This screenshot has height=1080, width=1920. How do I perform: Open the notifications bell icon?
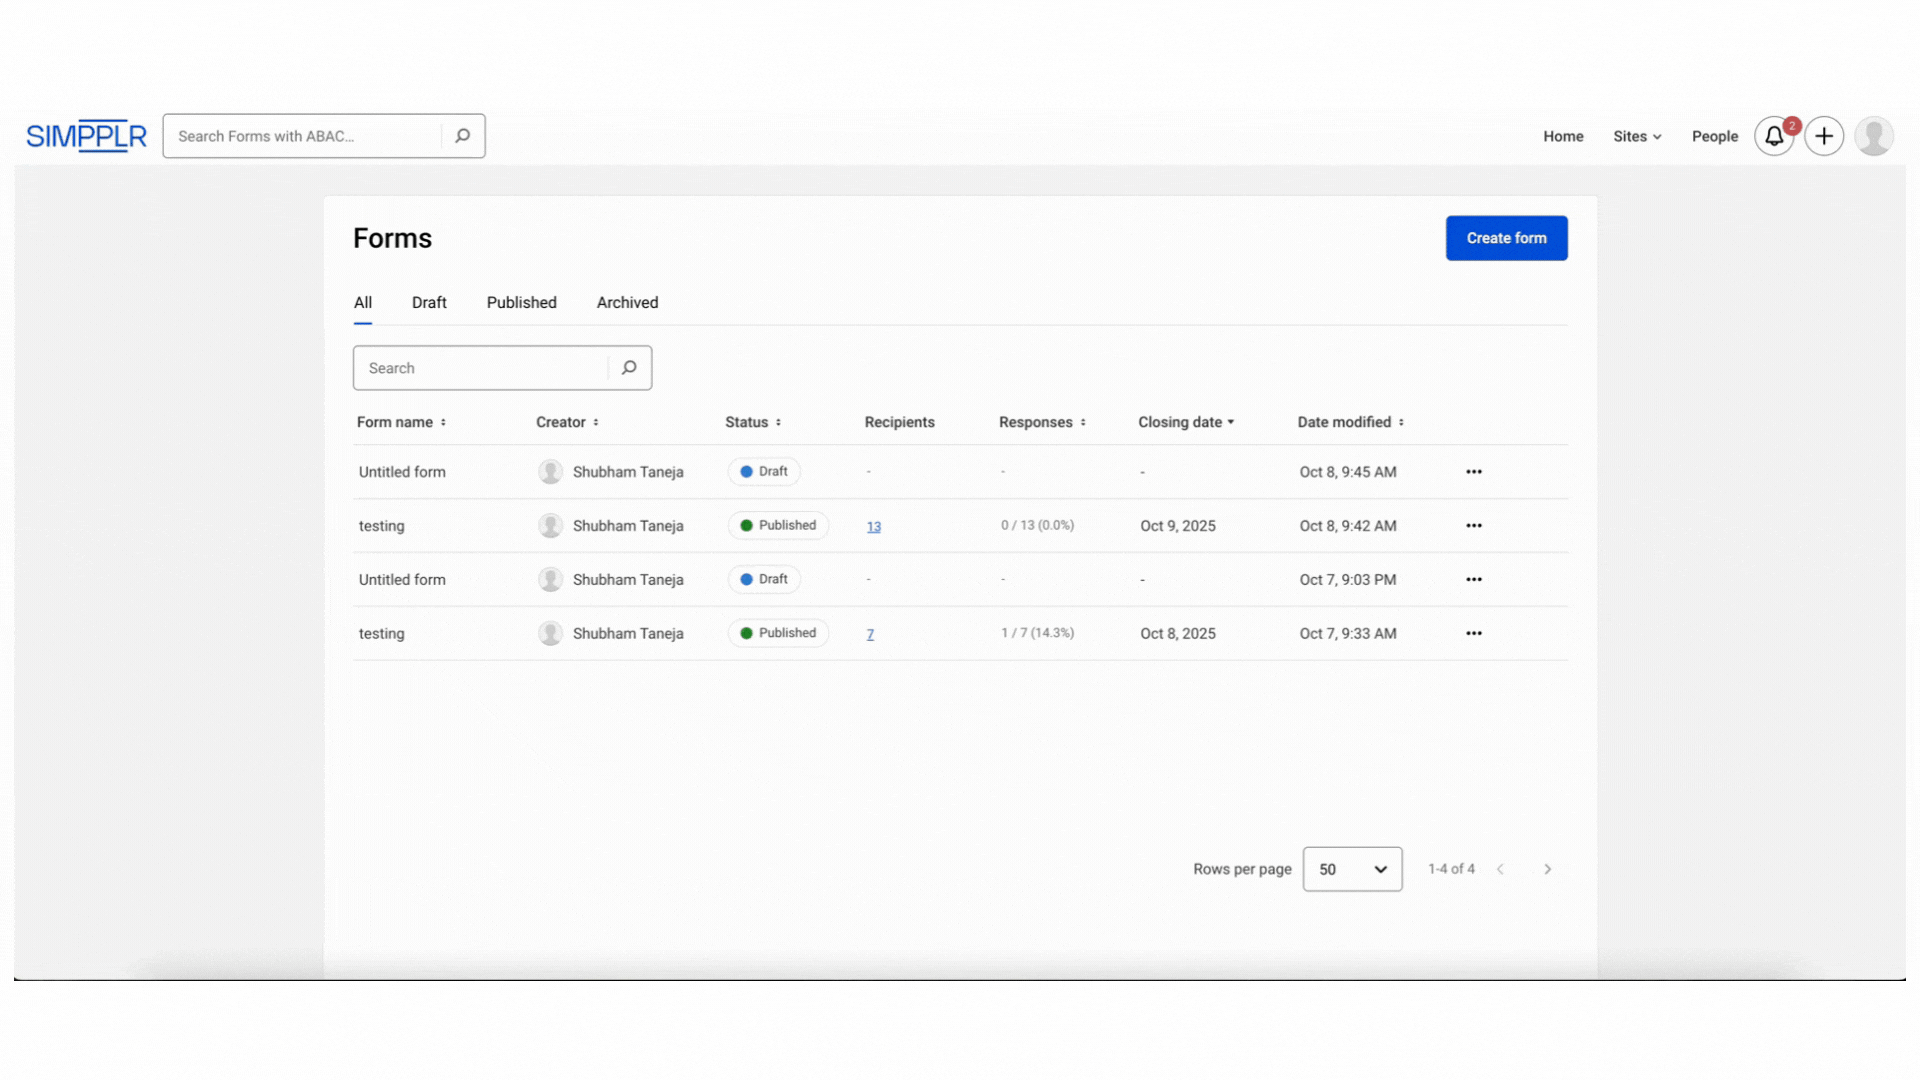point(1774,136)
